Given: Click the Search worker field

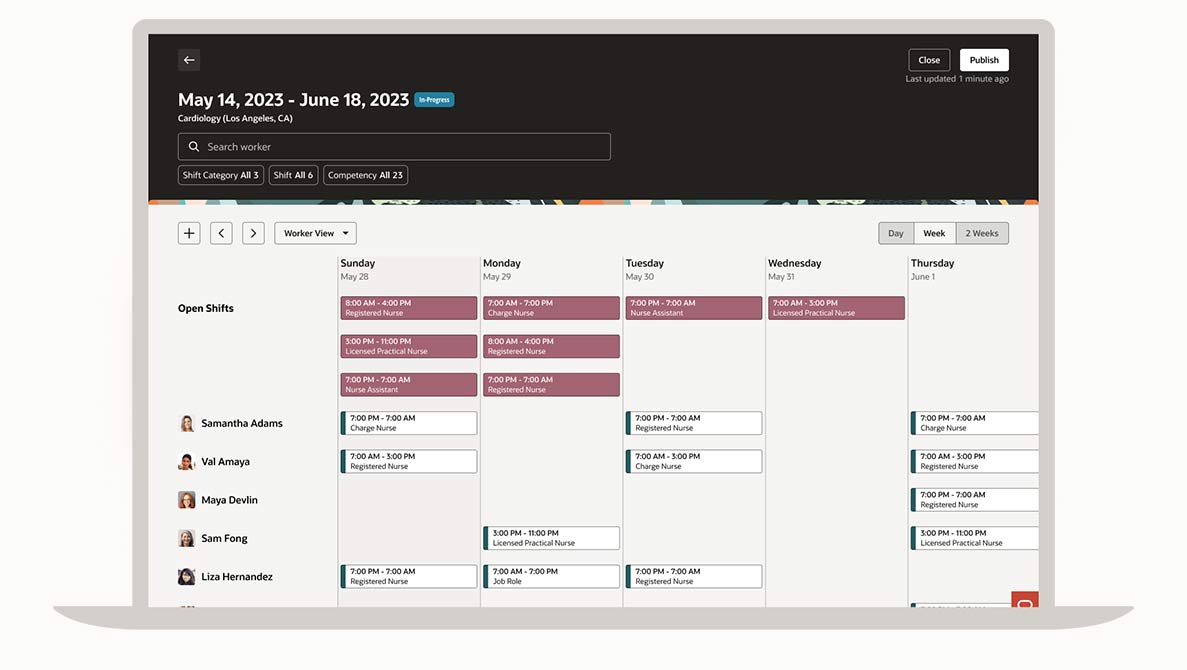Looking at the screenshot, I should click(x=394, y=147).
